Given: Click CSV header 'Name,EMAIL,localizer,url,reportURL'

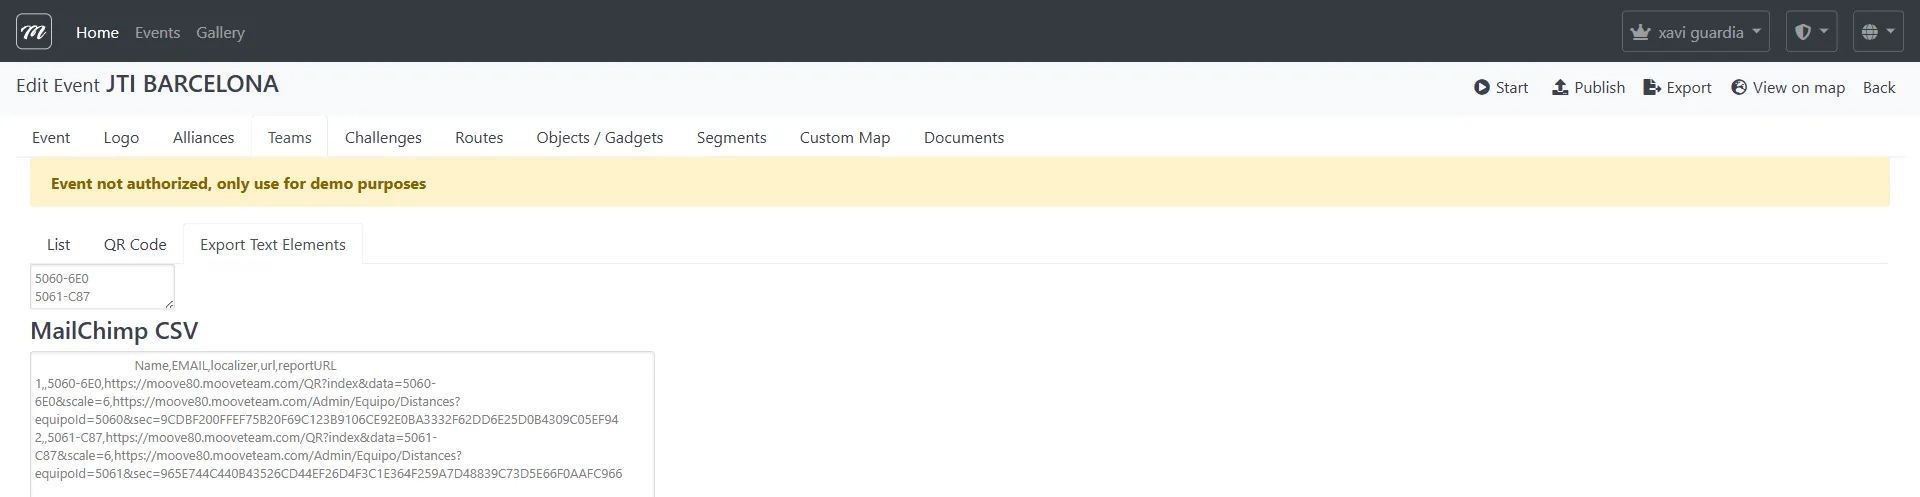Looking at the screenshot, I should click(x=236, y=366).
